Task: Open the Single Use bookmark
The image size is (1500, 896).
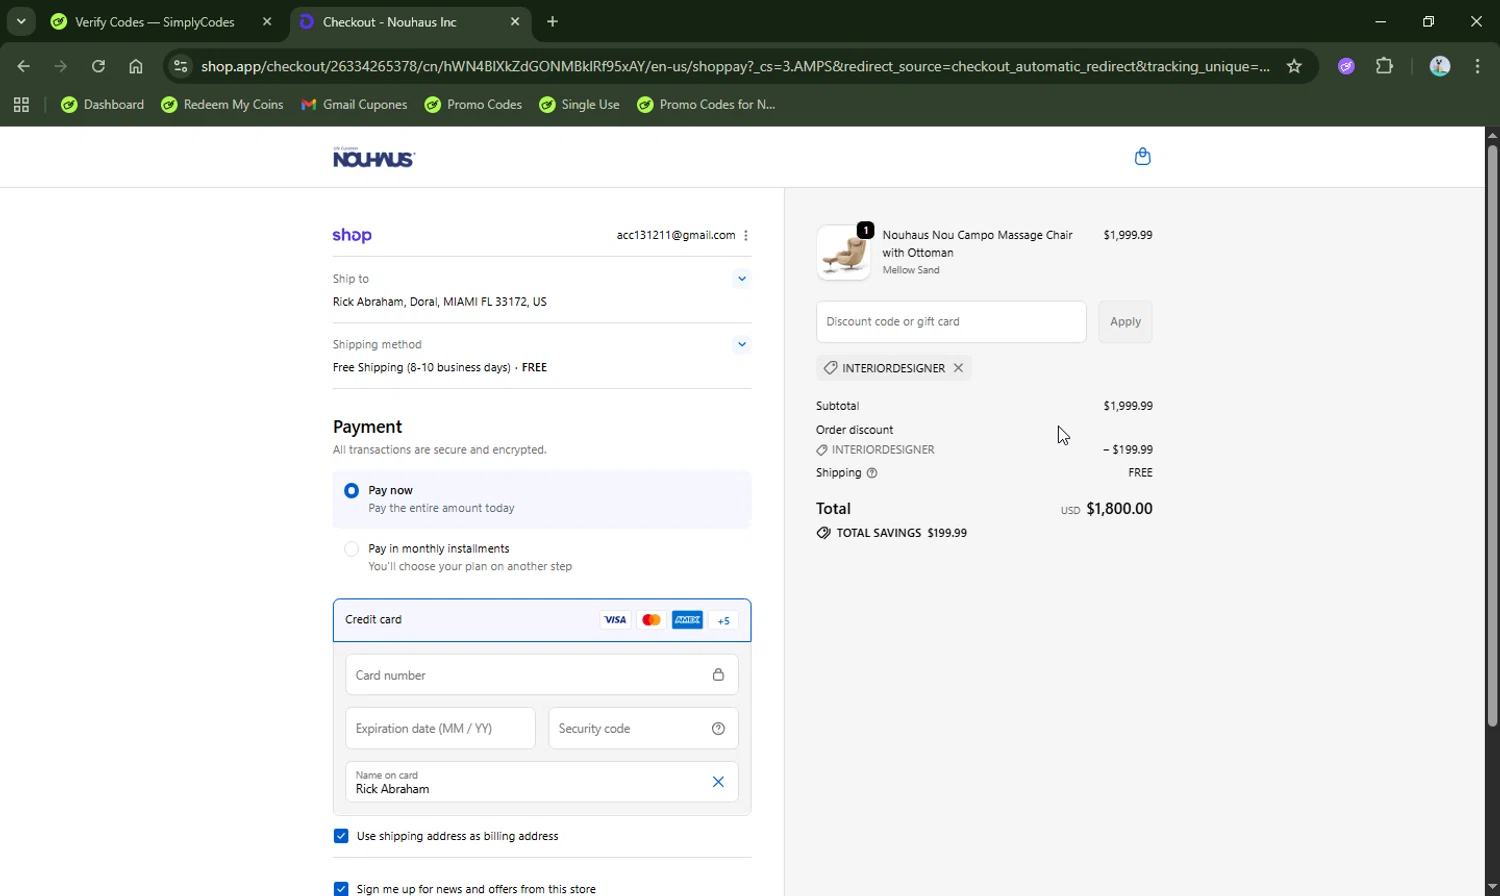Action: [x=579, y=104]
